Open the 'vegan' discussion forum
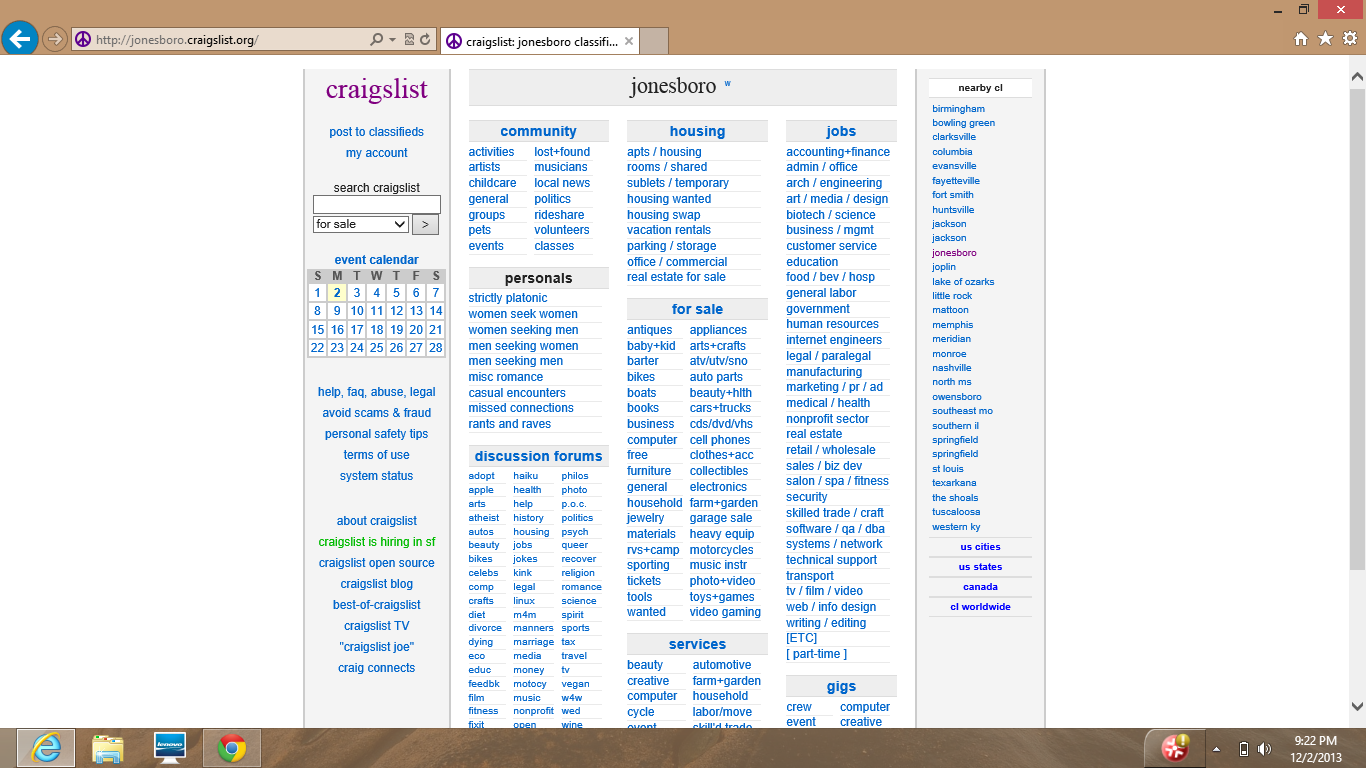 click(x=575, y=684)
